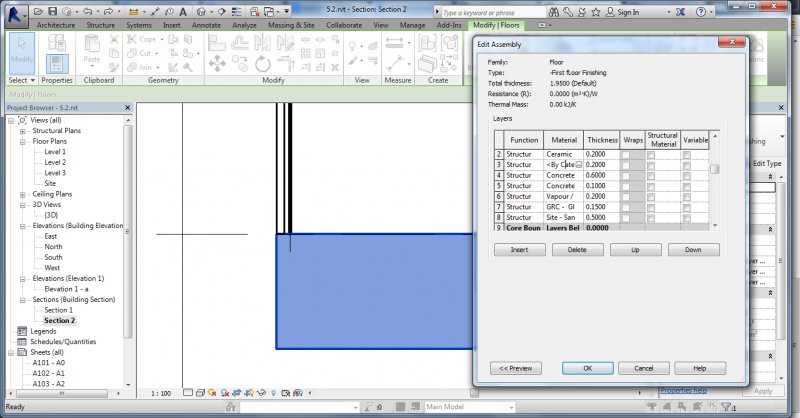Collapse Sections (Building Section) node

click(22, 300)
